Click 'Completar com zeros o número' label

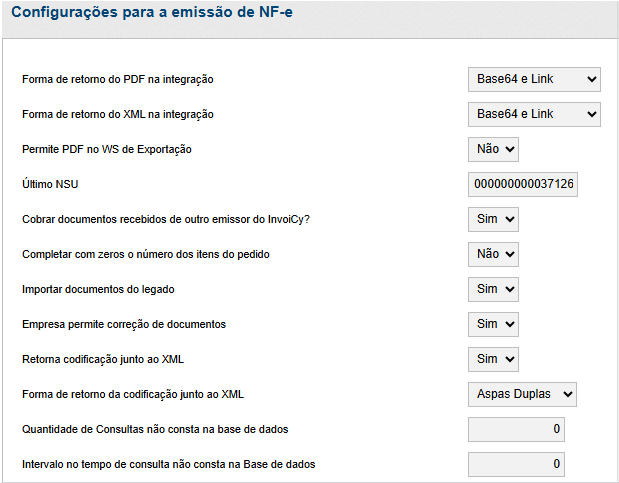point(146,254)
